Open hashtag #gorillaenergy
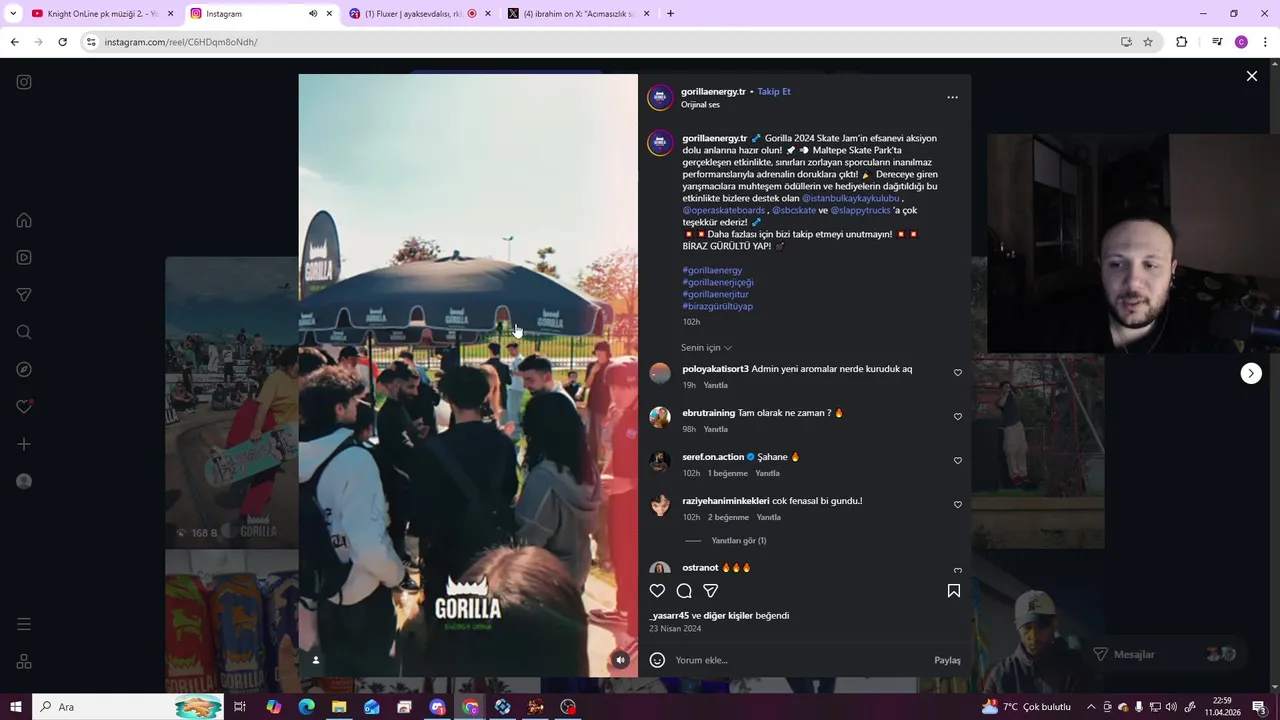Image resolution: width=1280 pixels, height=720 pixels. 712,270
